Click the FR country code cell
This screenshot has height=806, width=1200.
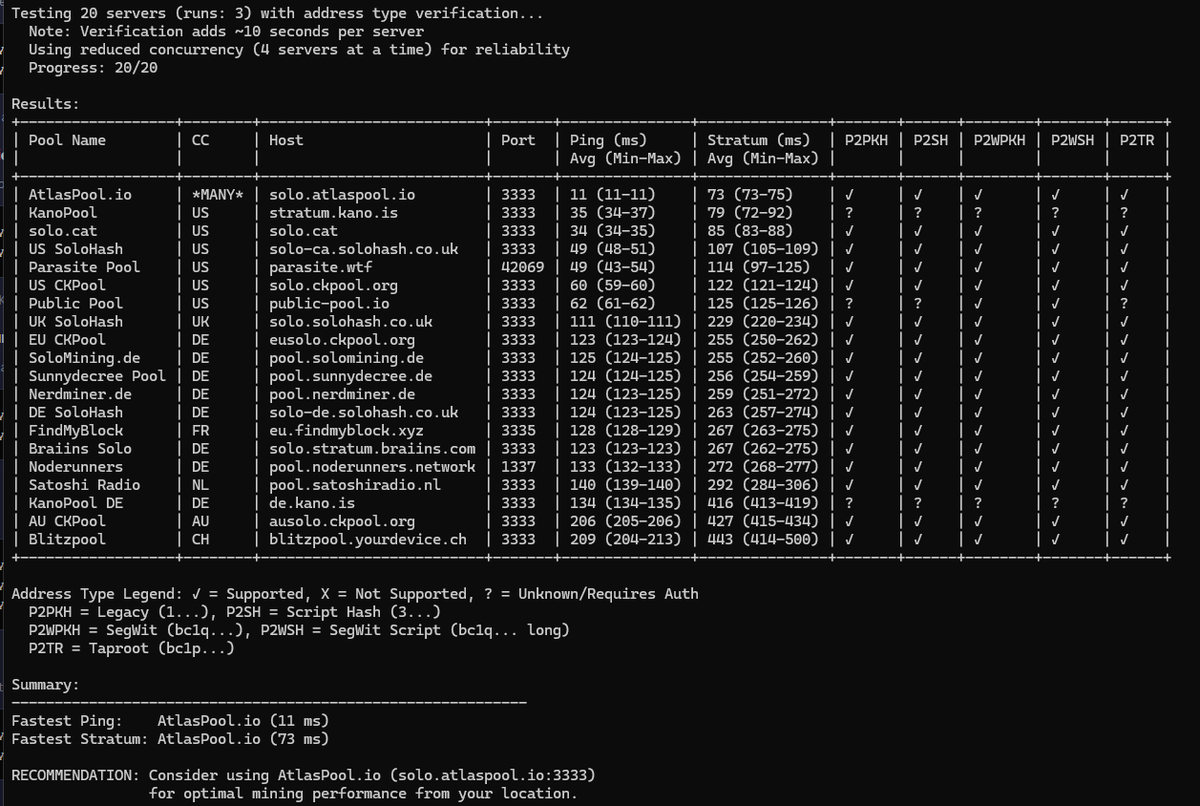click(200, 430)
